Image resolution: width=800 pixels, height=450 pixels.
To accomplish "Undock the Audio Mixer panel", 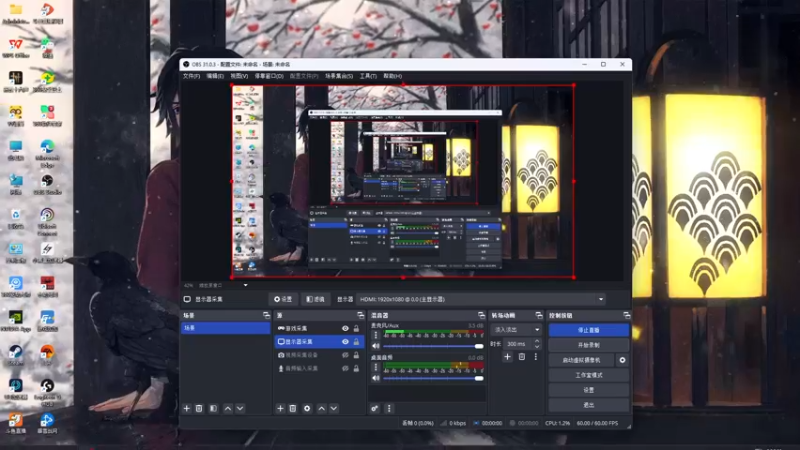I will [481, 315].
